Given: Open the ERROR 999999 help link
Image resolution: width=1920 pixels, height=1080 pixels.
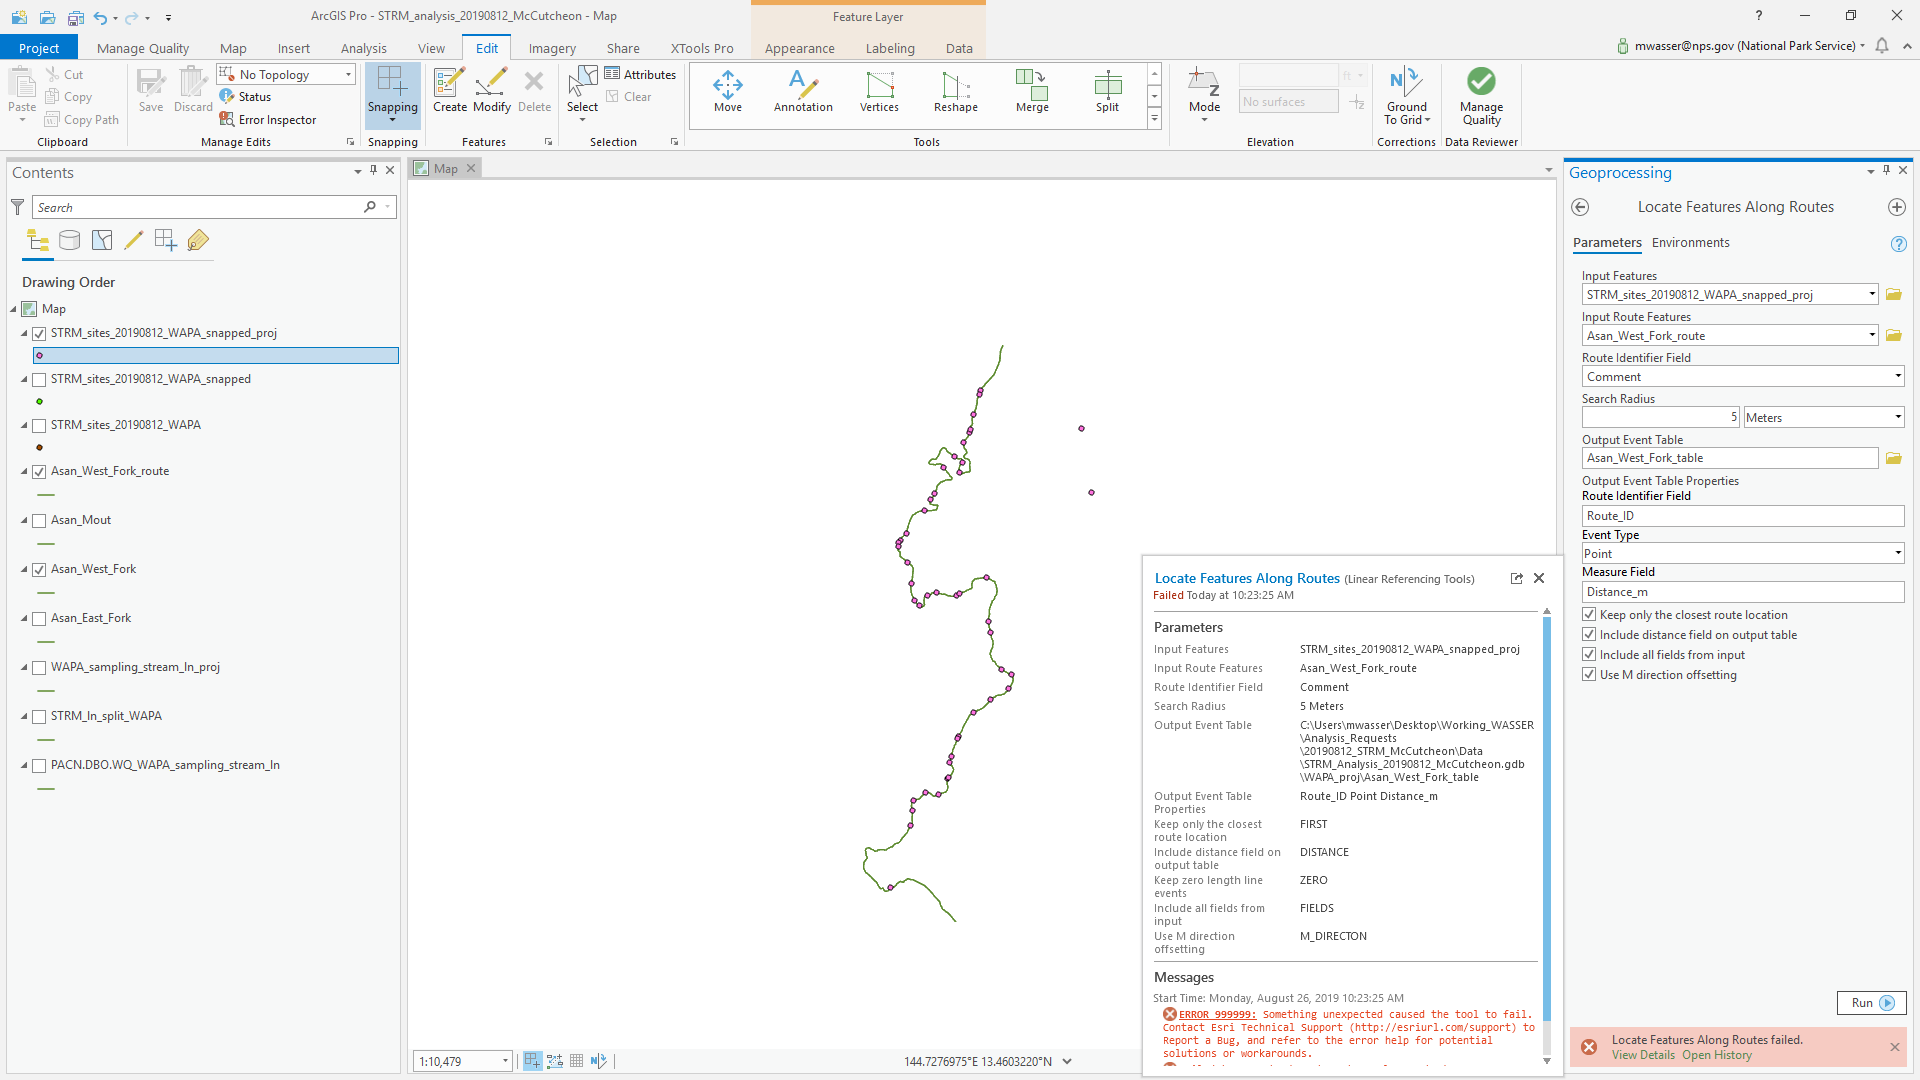Looking at the screenshot, I should 1217,1014.
